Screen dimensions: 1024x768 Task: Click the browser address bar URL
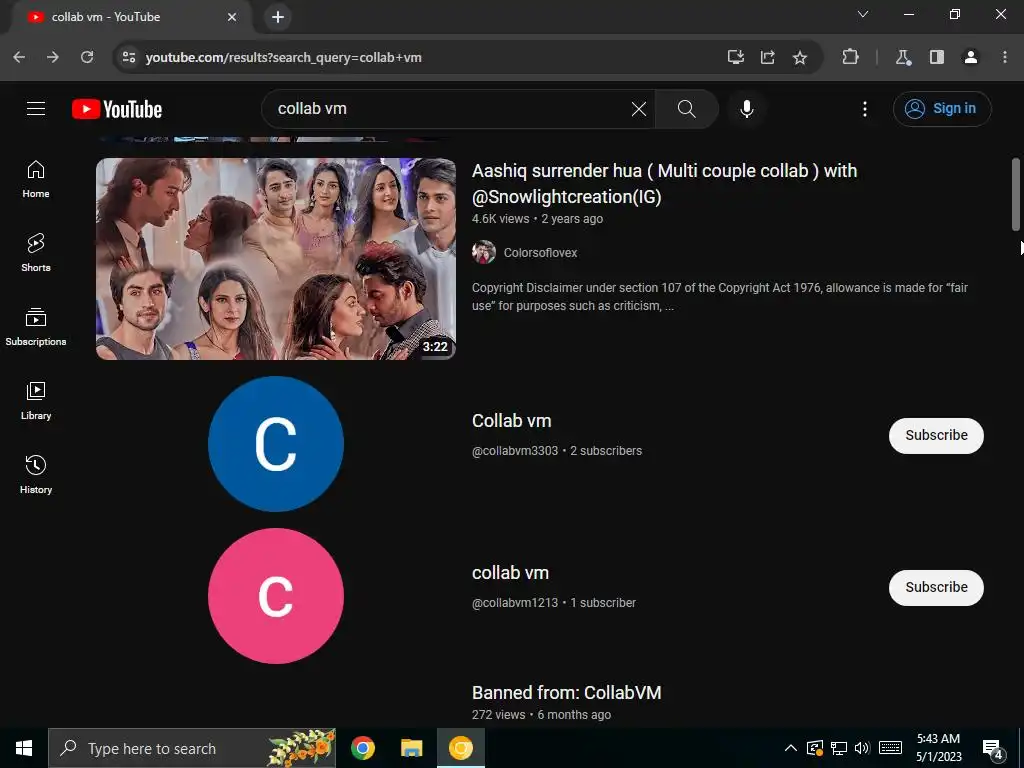[x=283, y=57]
